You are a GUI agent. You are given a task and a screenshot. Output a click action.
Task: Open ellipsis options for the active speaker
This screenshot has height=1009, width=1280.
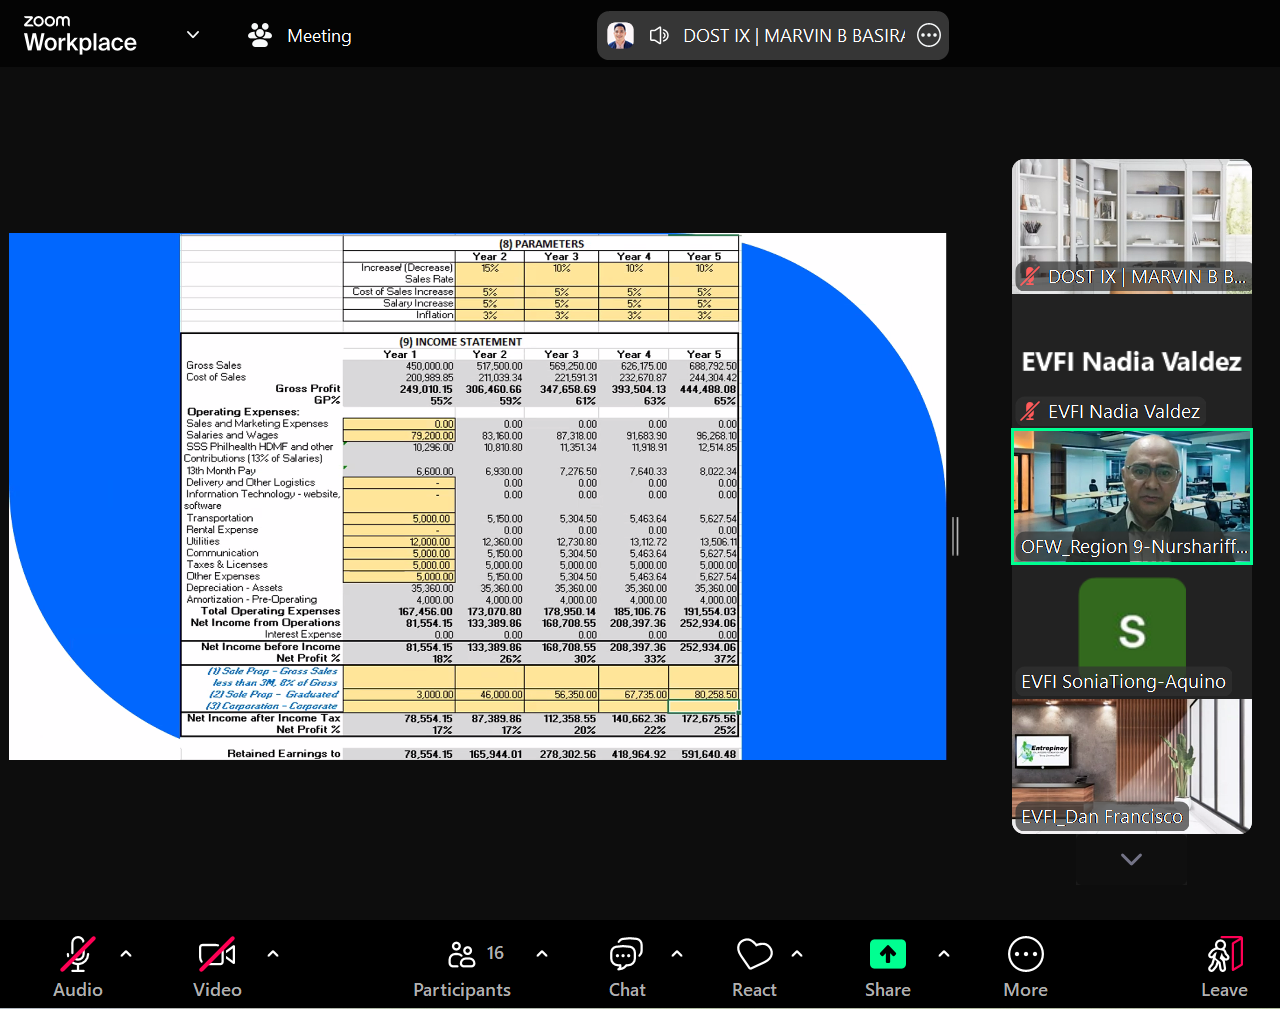929,36
